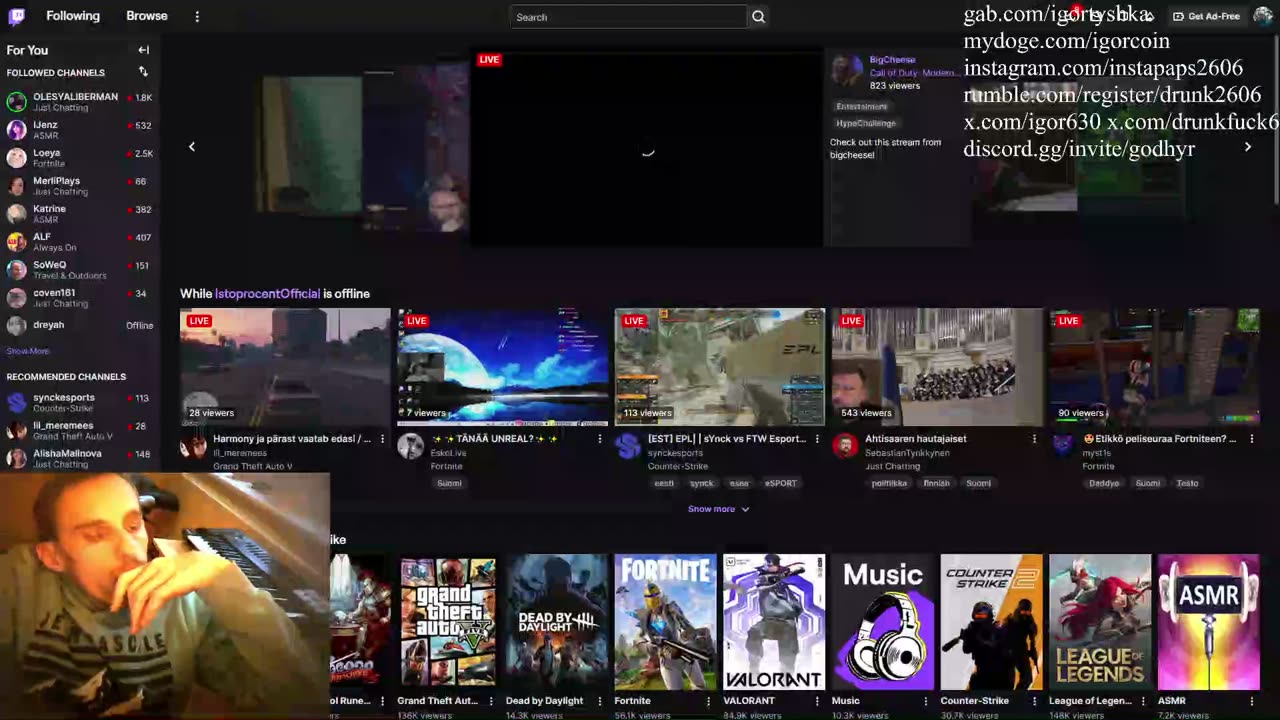The image size is (1280, 720).
Task: Switch to the Following tab
Action: point(73,16)
